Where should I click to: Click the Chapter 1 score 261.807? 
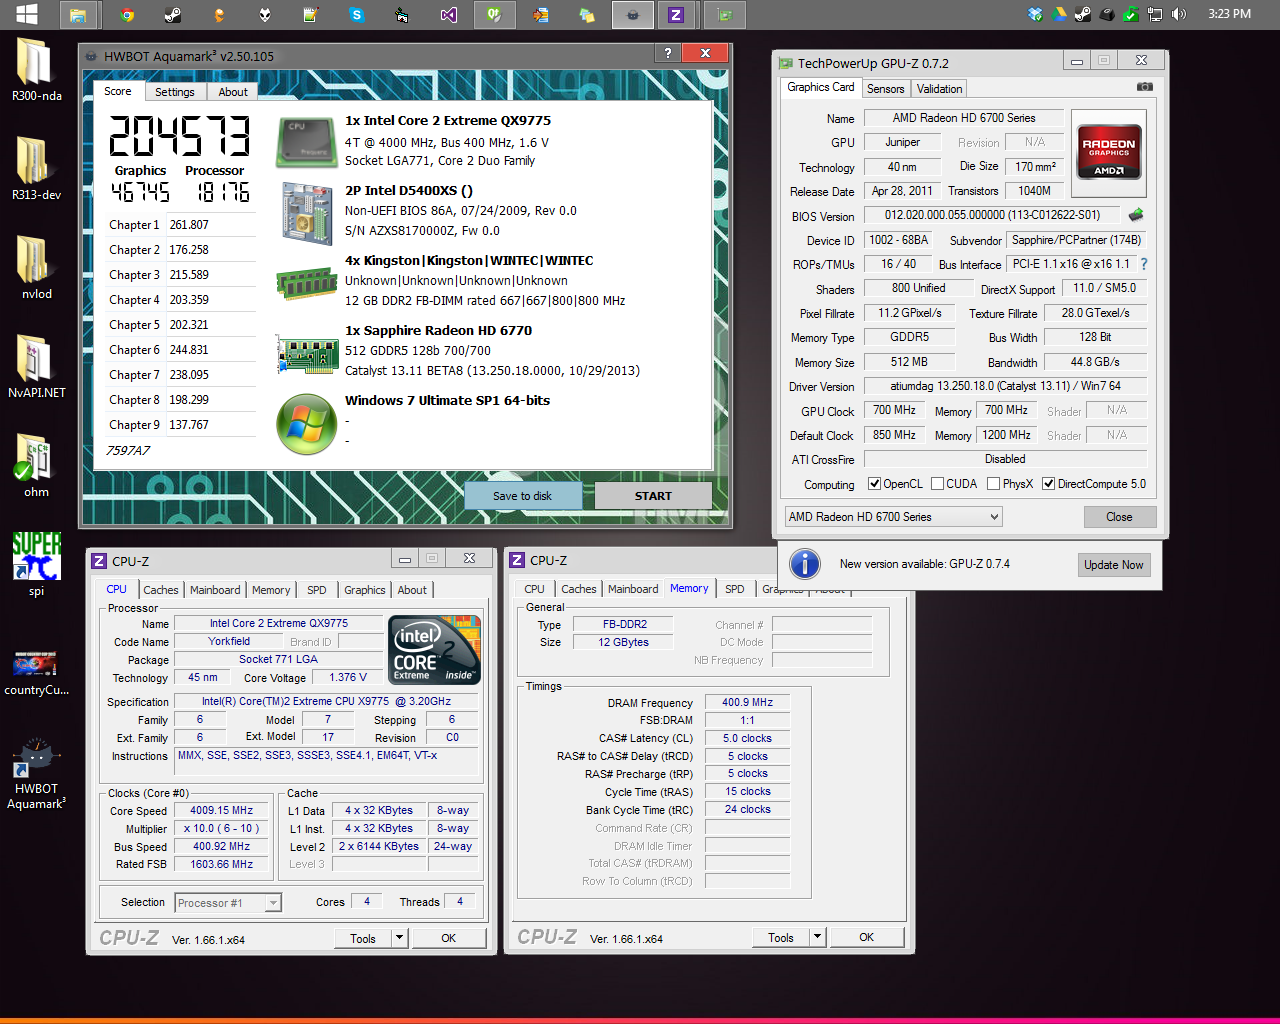tap(189, 225)
